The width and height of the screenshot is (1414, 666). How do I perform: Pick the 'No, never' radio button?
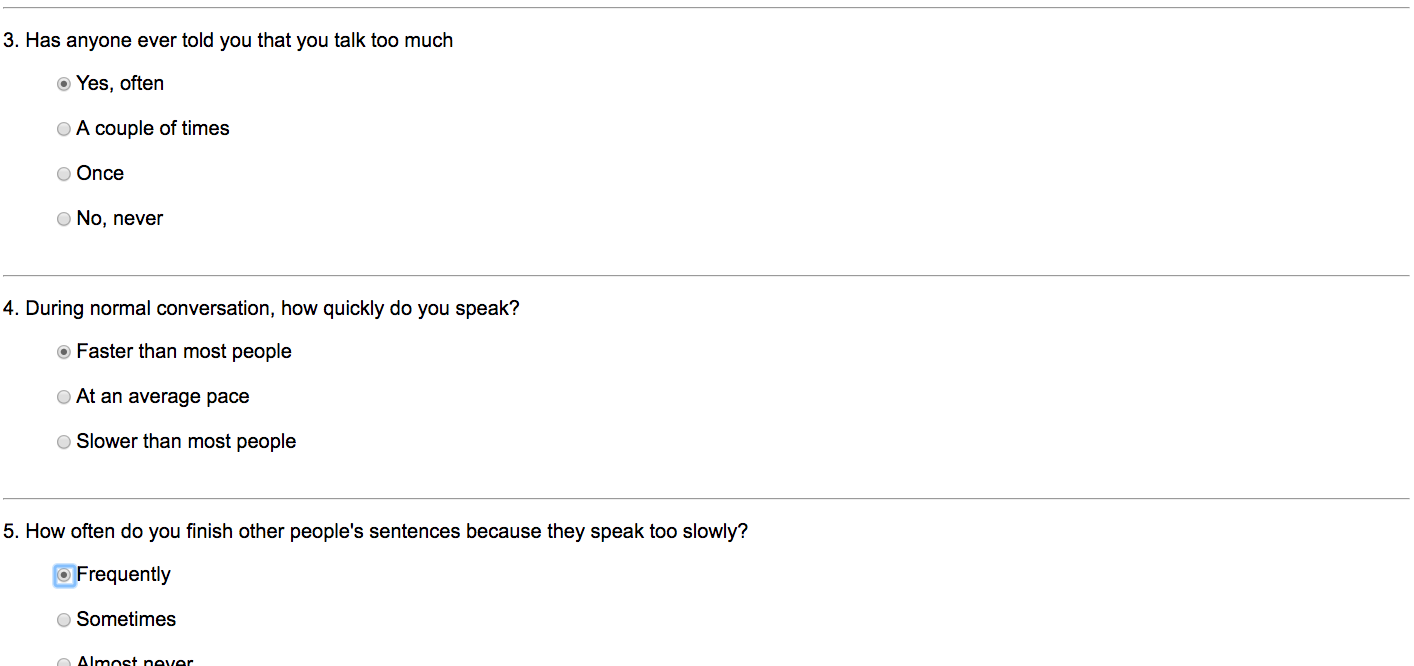[x=64, y=219]
